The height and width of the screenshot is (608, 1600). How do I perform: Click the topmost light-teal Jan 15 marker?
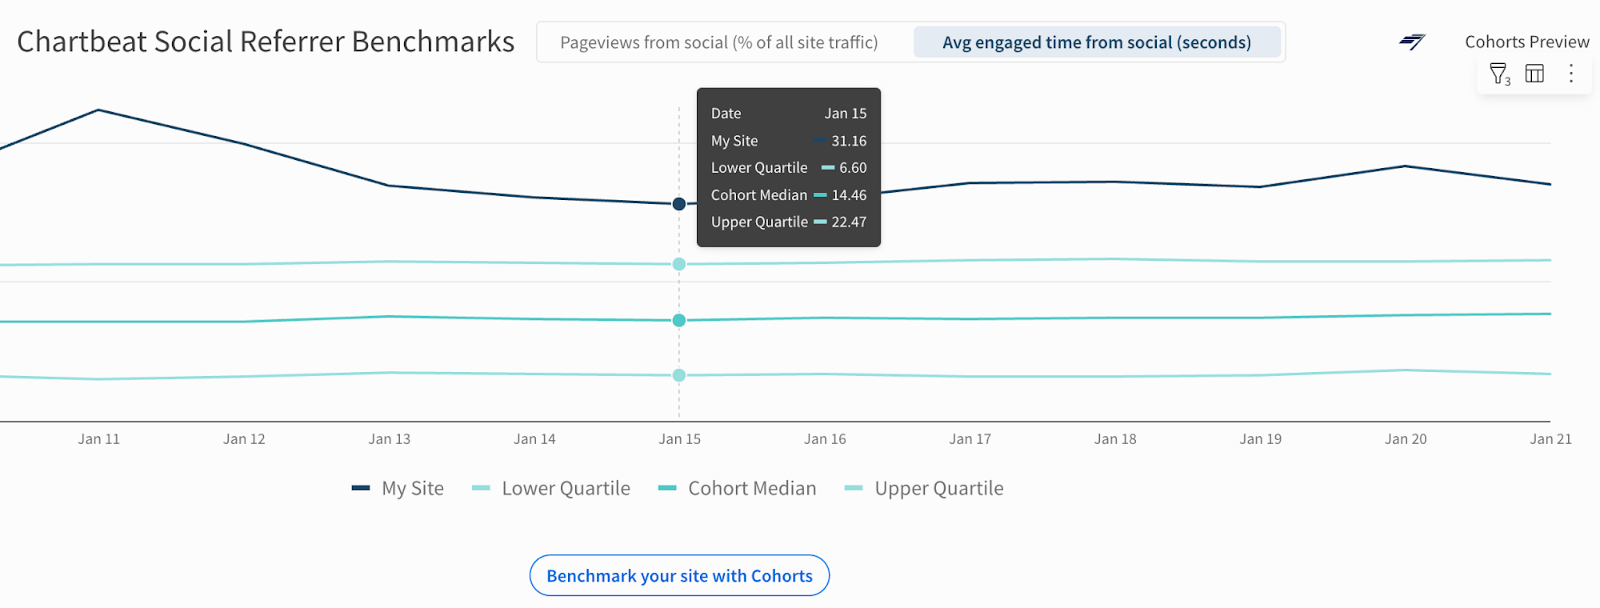pyautogui.click(x=679, y=264)
